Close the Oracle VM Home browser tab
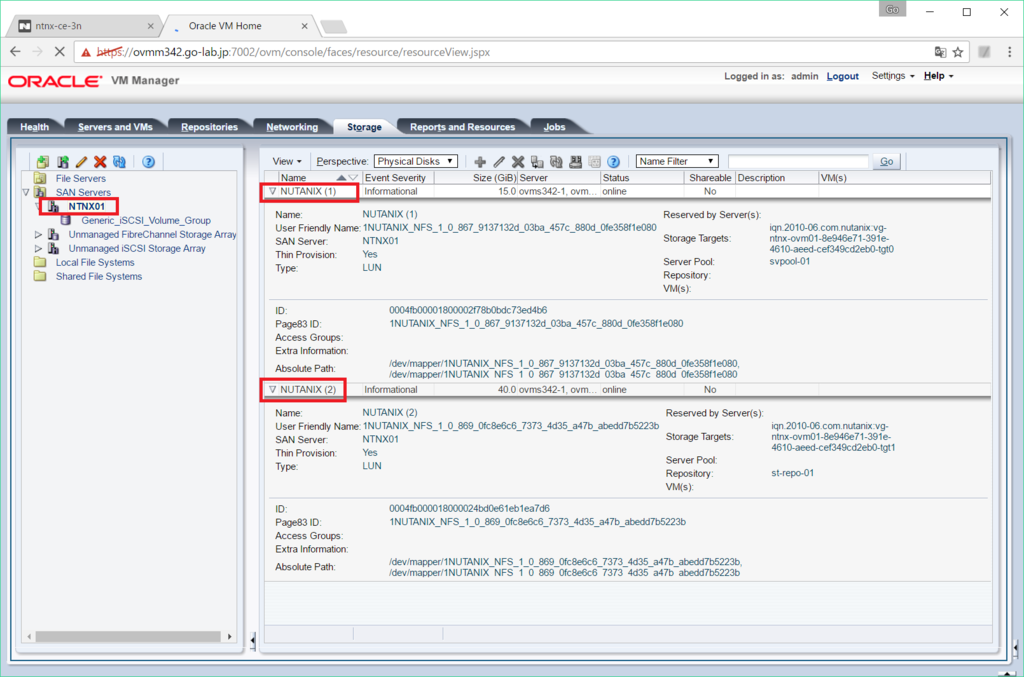Screen dimensions: 1024x677 [304, 26]
